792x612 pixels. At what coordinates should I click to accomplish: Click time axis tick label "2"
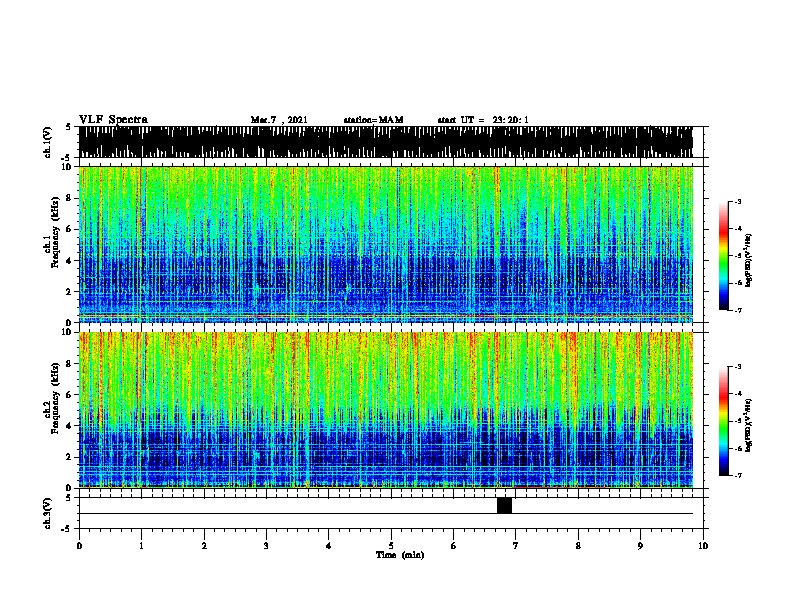204,545
